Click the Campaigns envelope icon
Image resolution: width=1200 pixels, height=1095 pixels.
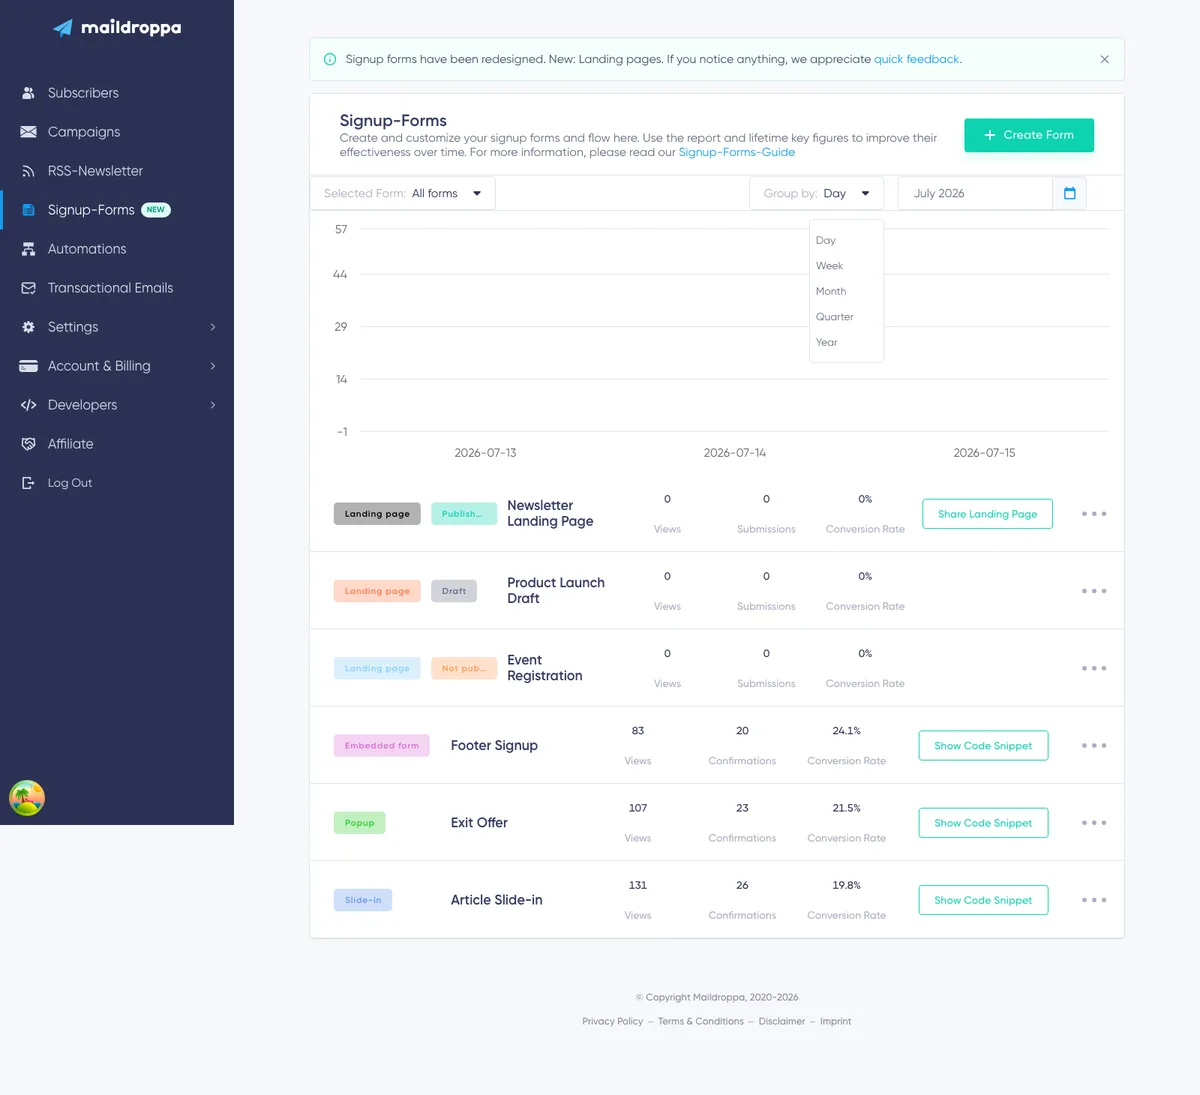coord(28,132)
